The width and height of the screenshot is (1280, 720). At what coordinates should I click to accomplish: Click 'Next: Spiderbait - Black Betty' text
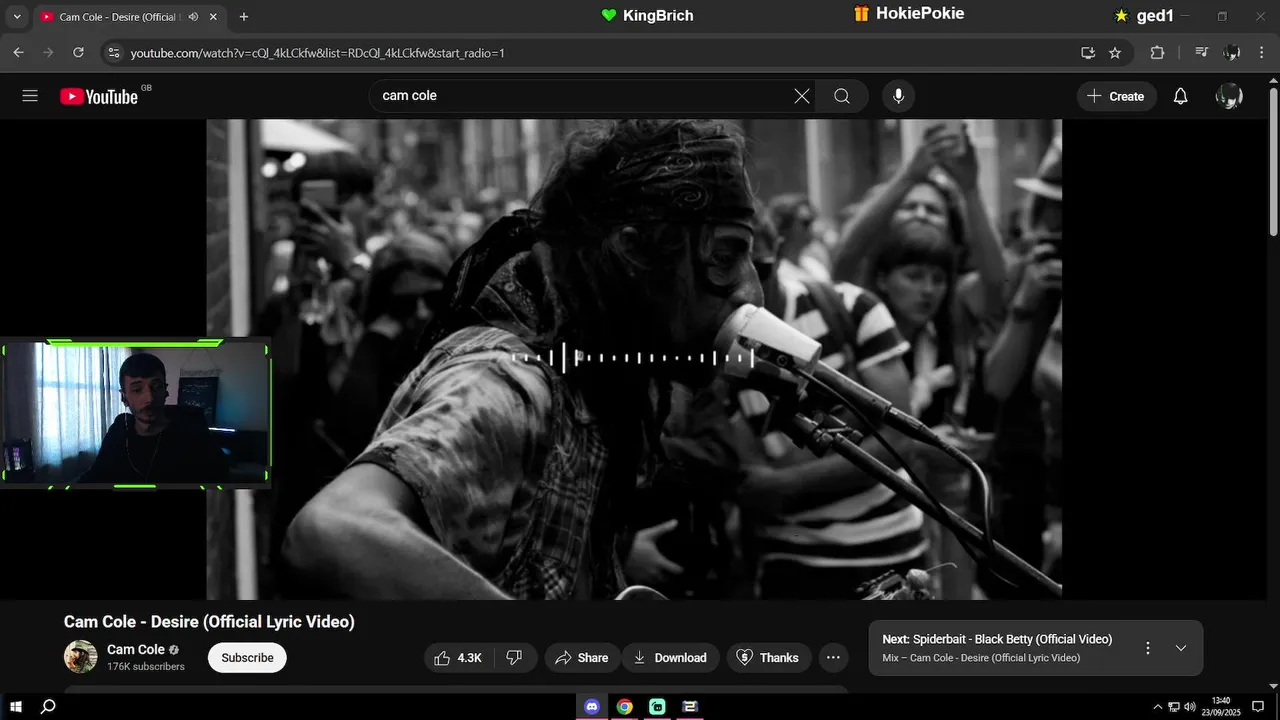pyautogui.click(x=997, y=639)
